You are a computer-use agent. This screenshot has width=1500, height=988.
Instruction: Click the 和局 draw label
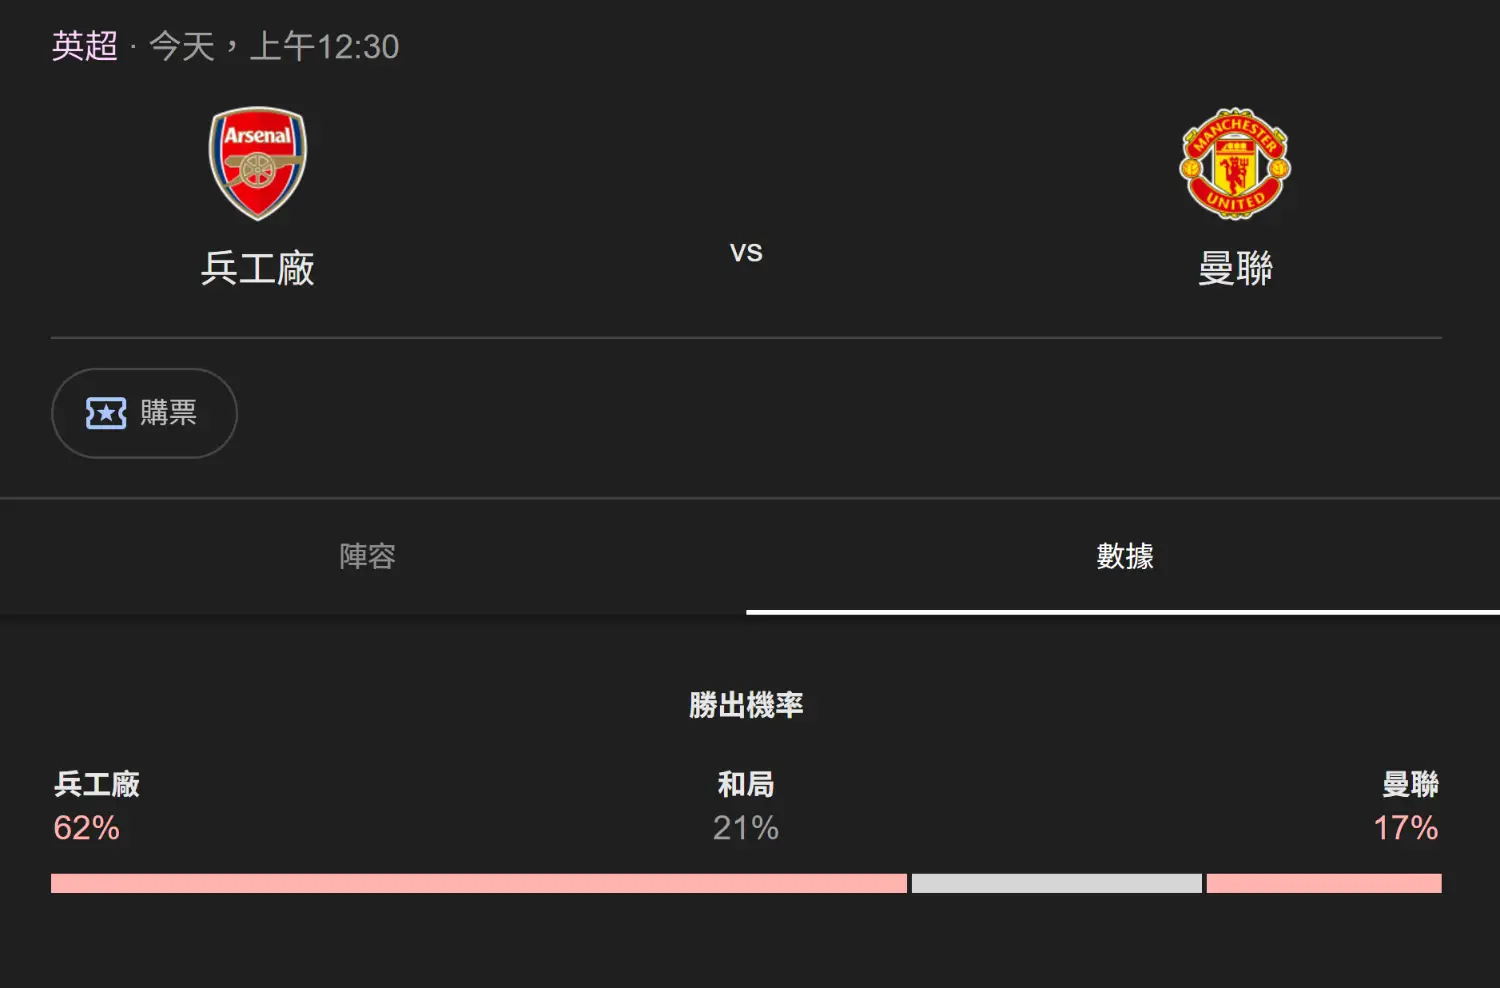(746, 784)
